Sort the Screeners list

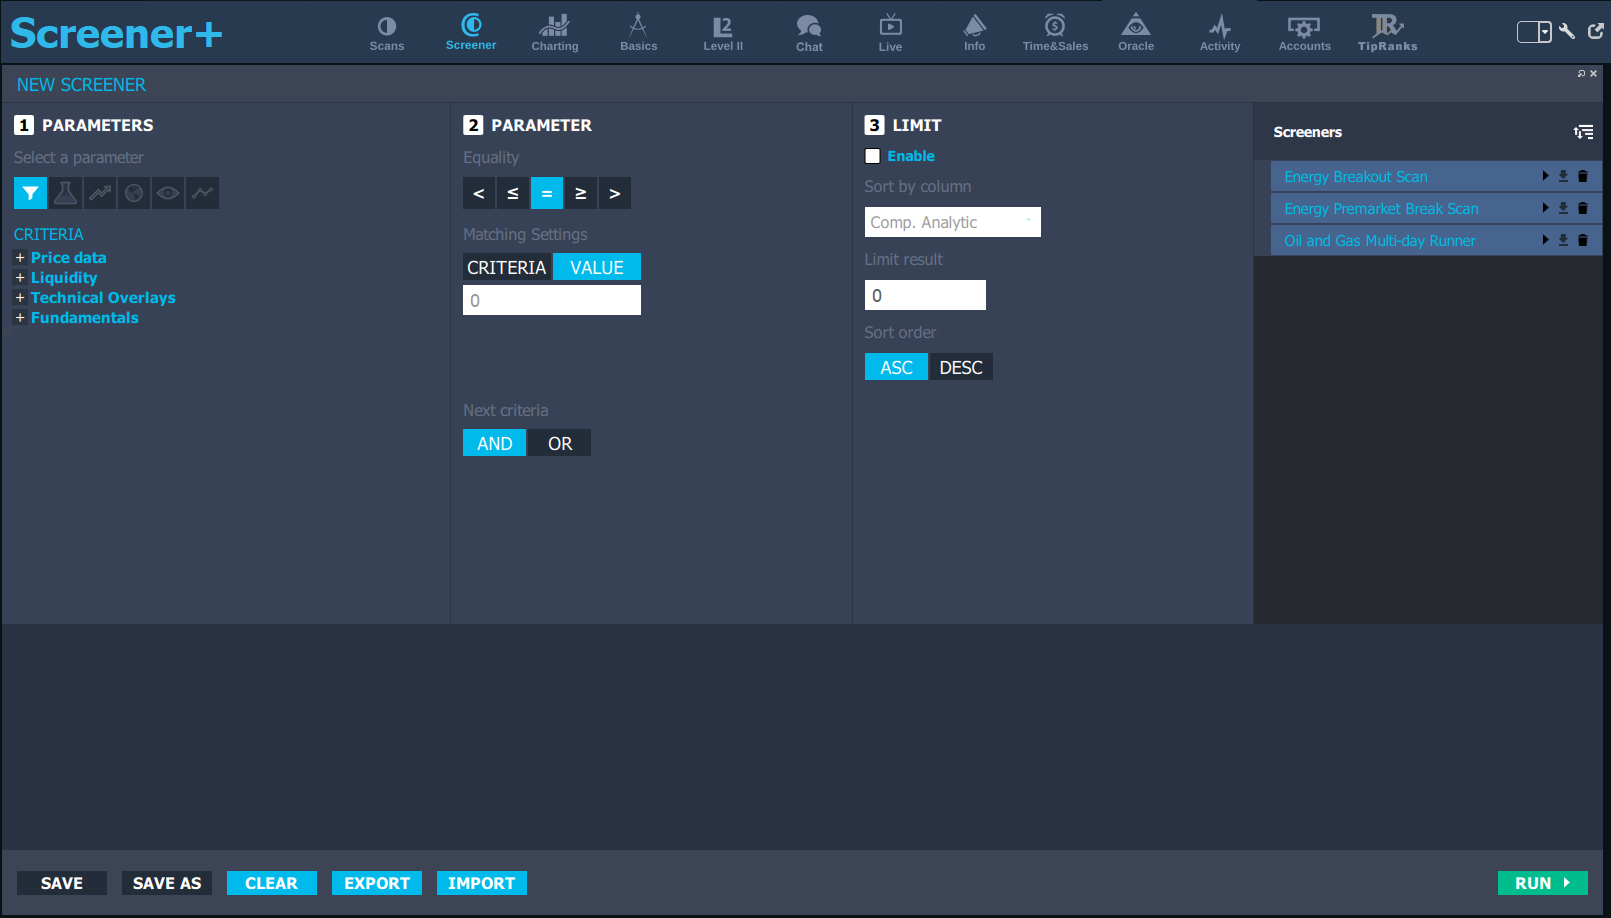point(1583,132)
